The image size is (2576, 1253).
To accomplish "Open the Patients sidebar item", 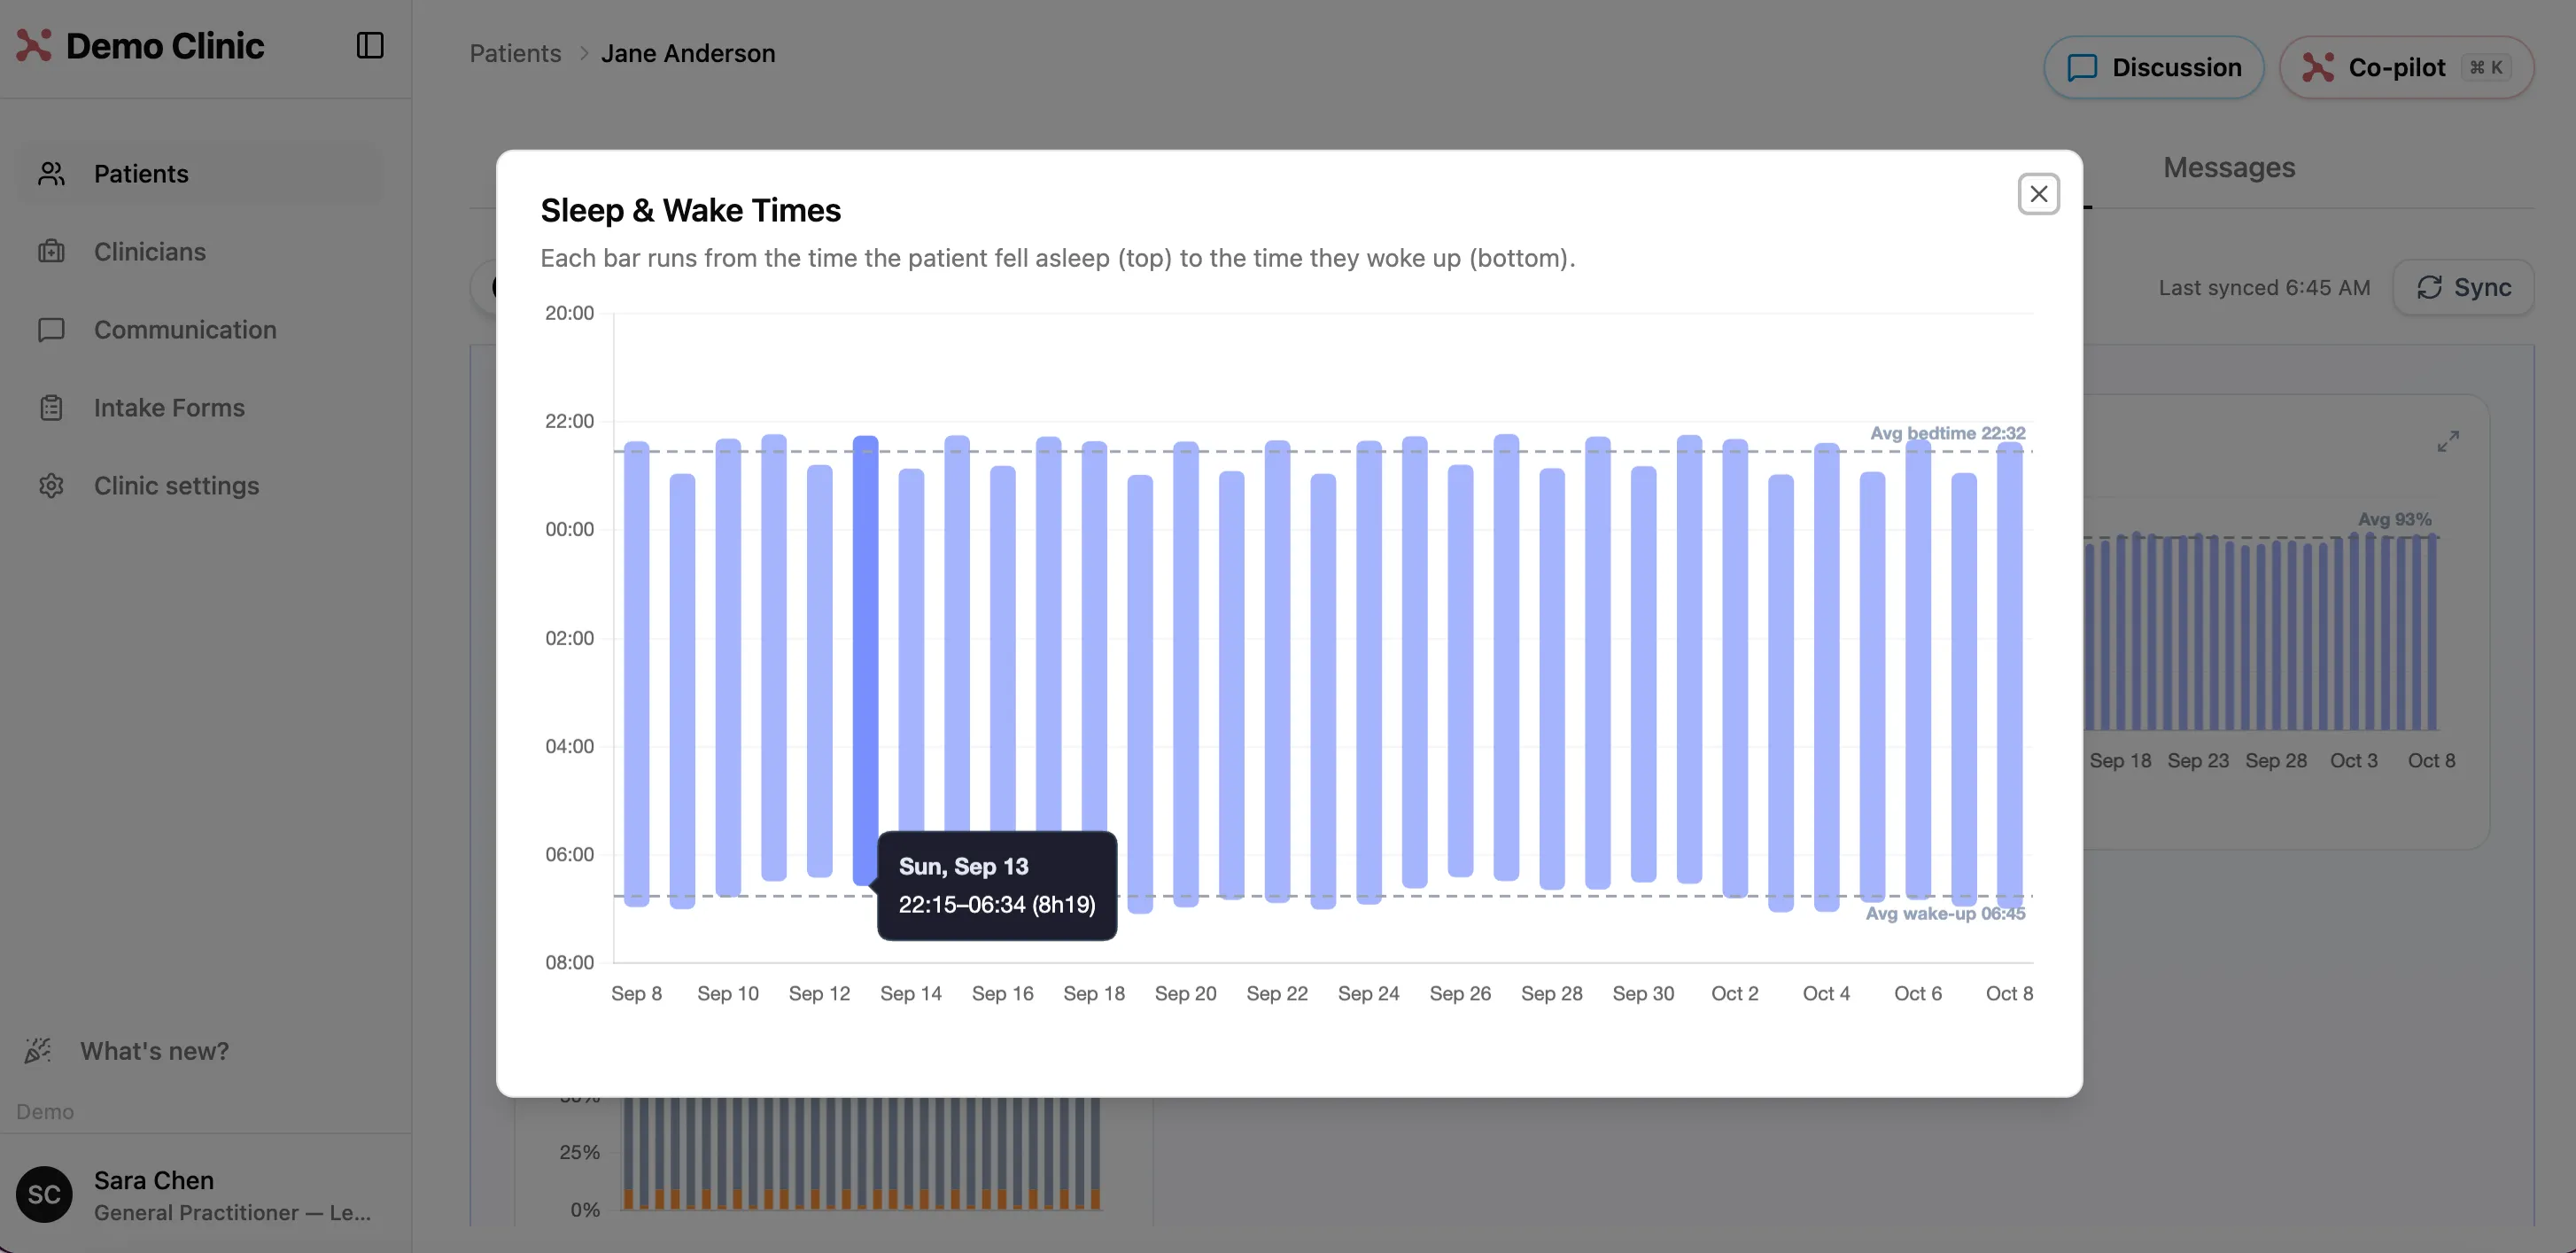I will [200, 174].
